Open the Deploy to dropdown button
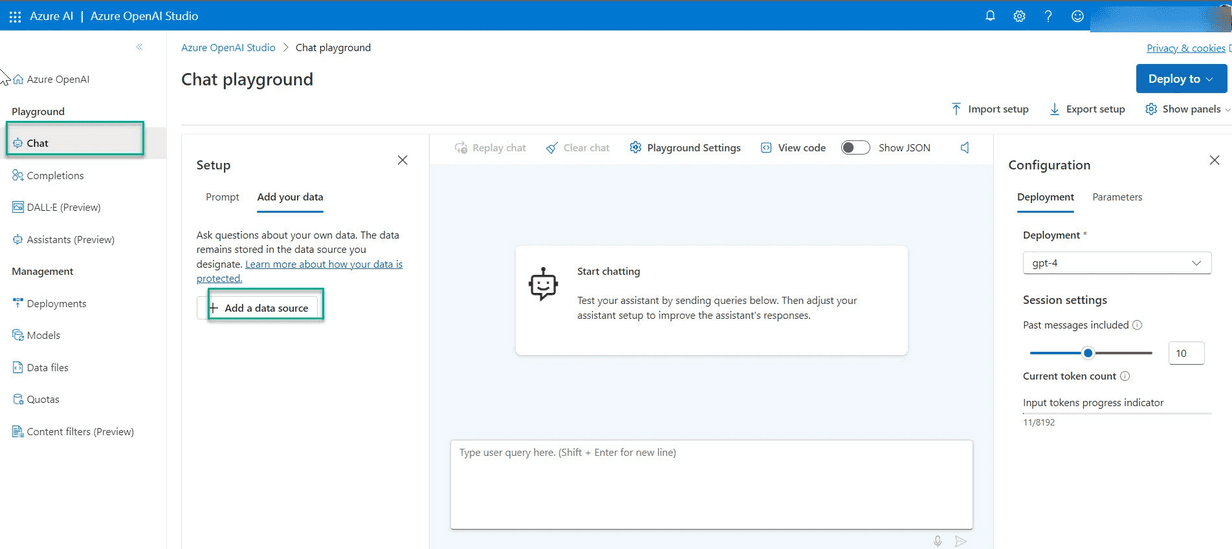Image resolution: width=1232 pixels, height=549 pixels. click(1180, 79)
